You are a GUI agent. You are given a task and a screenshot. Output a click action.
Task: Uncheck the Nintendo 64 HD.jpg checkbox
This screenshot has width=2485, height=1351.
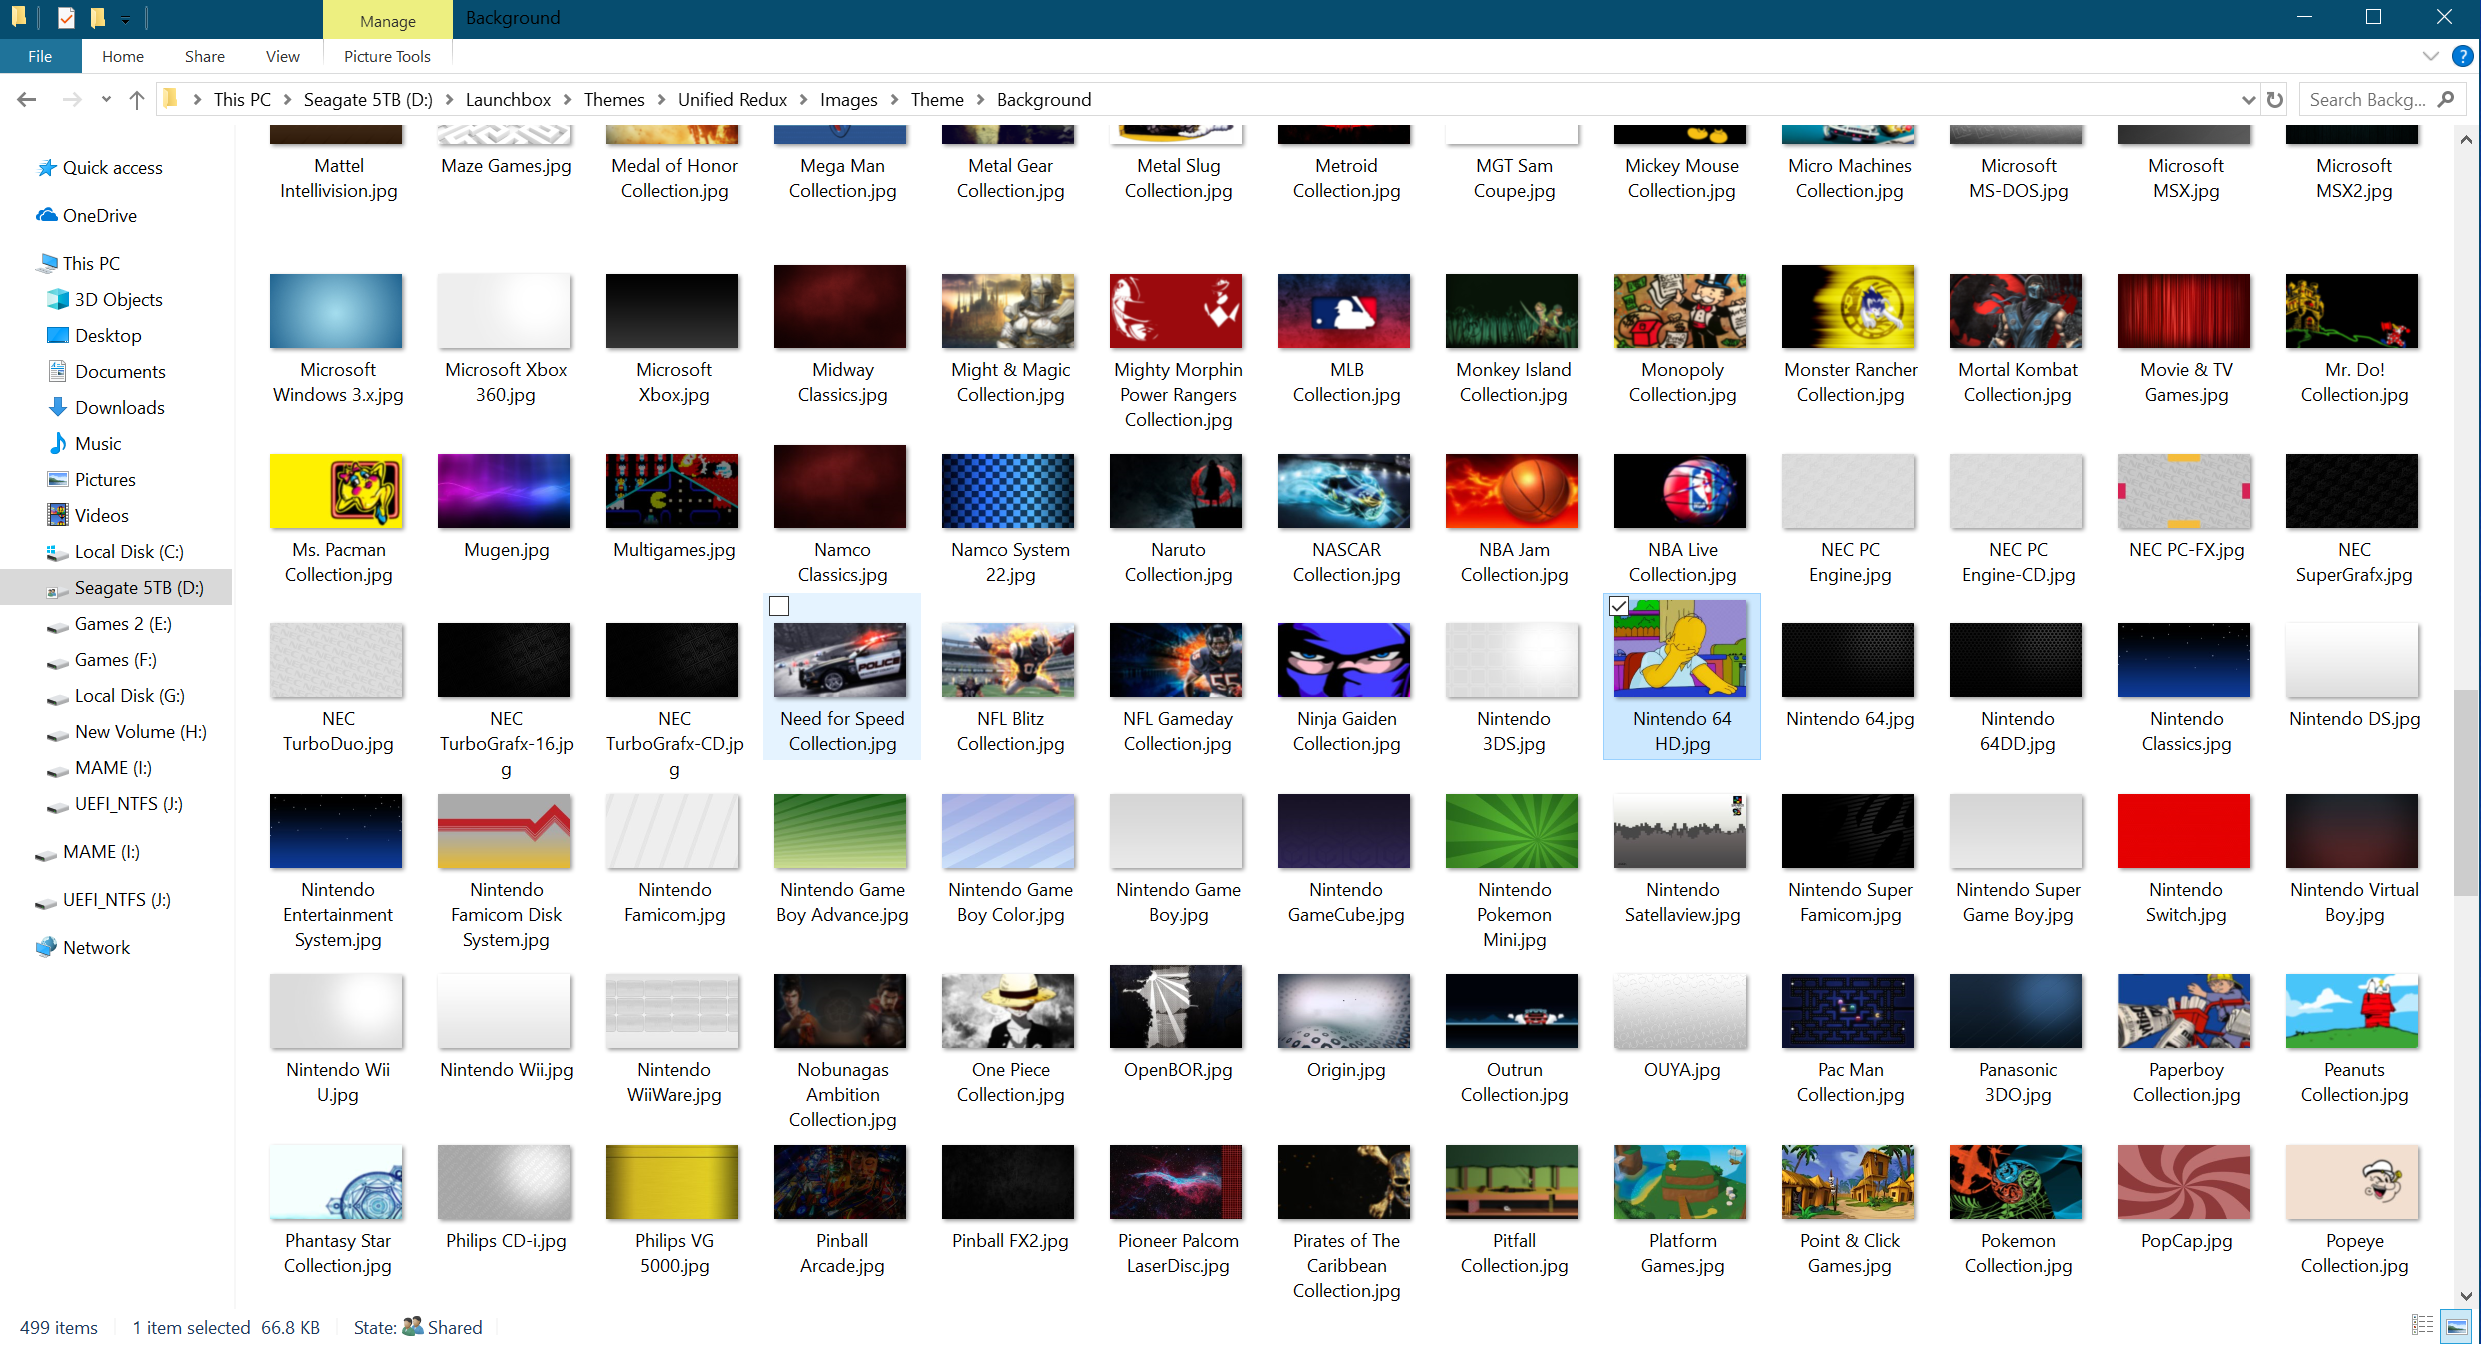[x=1619, y=606]
